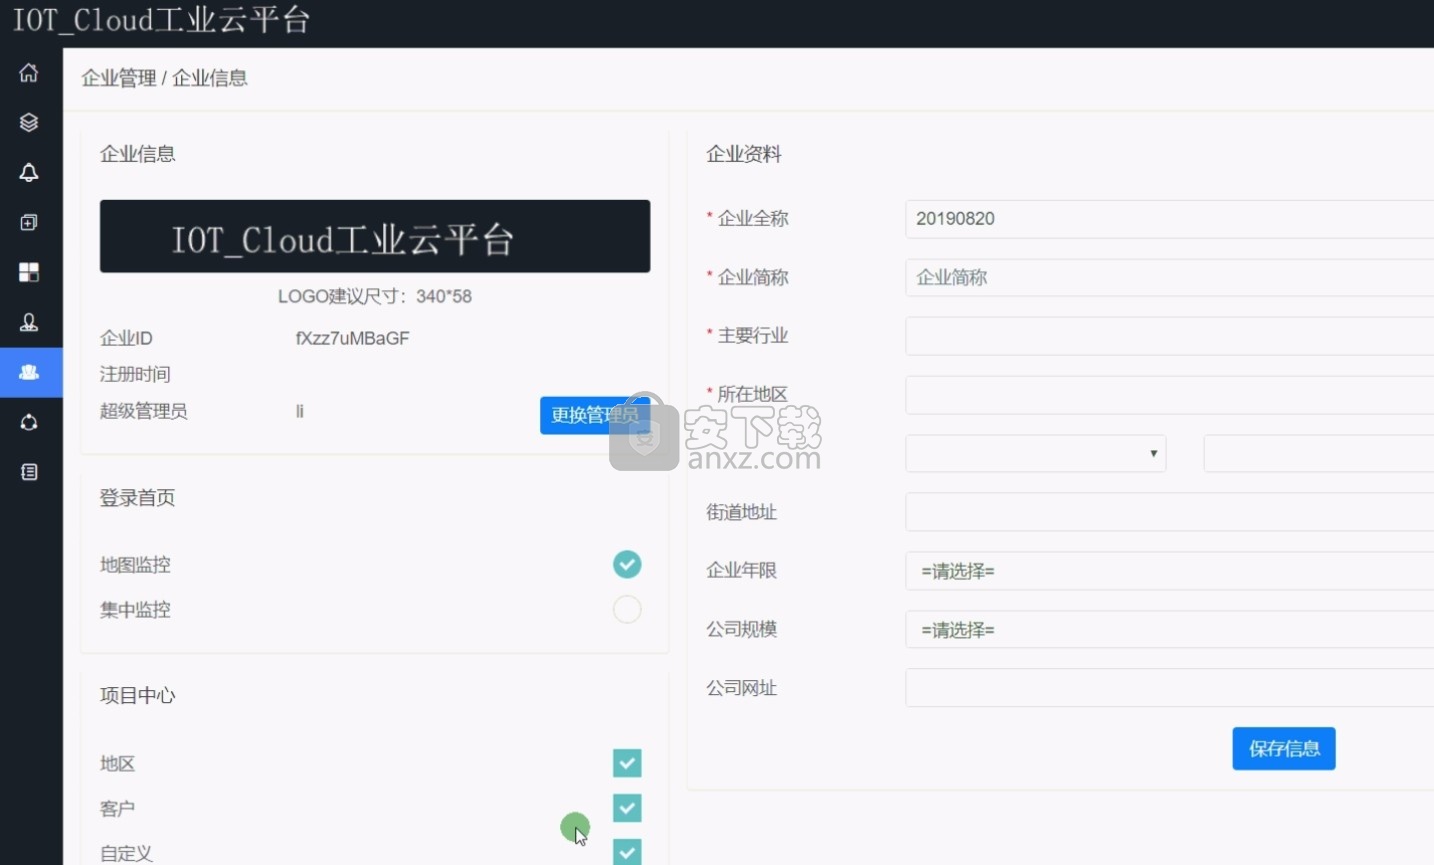Click the IOT_Cloud logo banner image
The width and height of the screenshot is (1434, 865).
pos(375,236)
